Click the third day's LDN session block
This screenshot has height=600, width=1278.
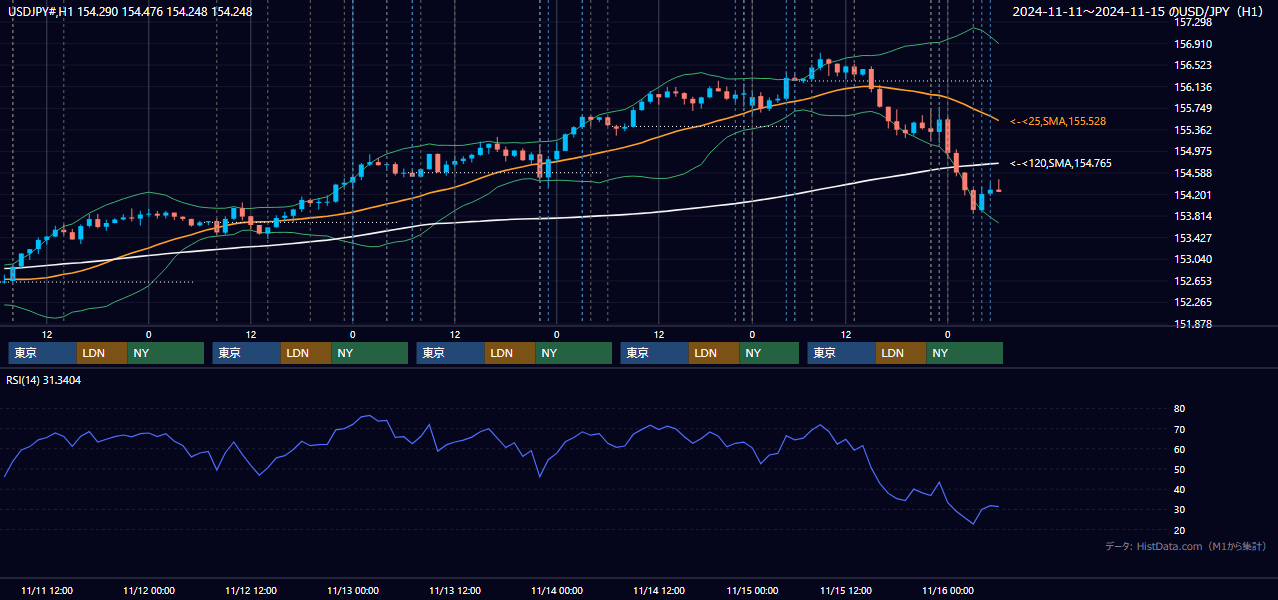coord(510,353)
